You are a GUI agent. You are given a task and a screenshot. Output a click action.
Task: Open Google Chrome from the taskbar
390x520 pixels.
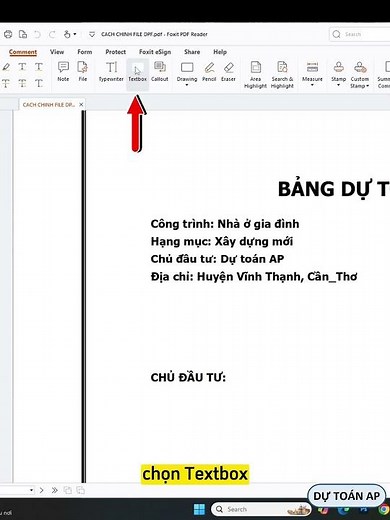point(384,509)
